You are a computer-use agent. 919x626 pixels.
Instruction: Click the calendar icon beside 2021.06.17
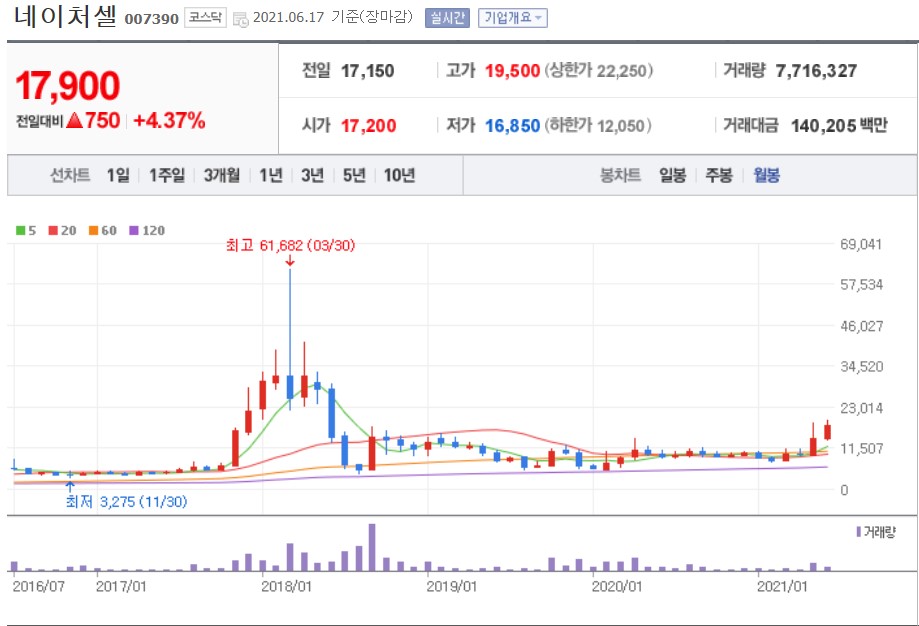tap(241, 19)
